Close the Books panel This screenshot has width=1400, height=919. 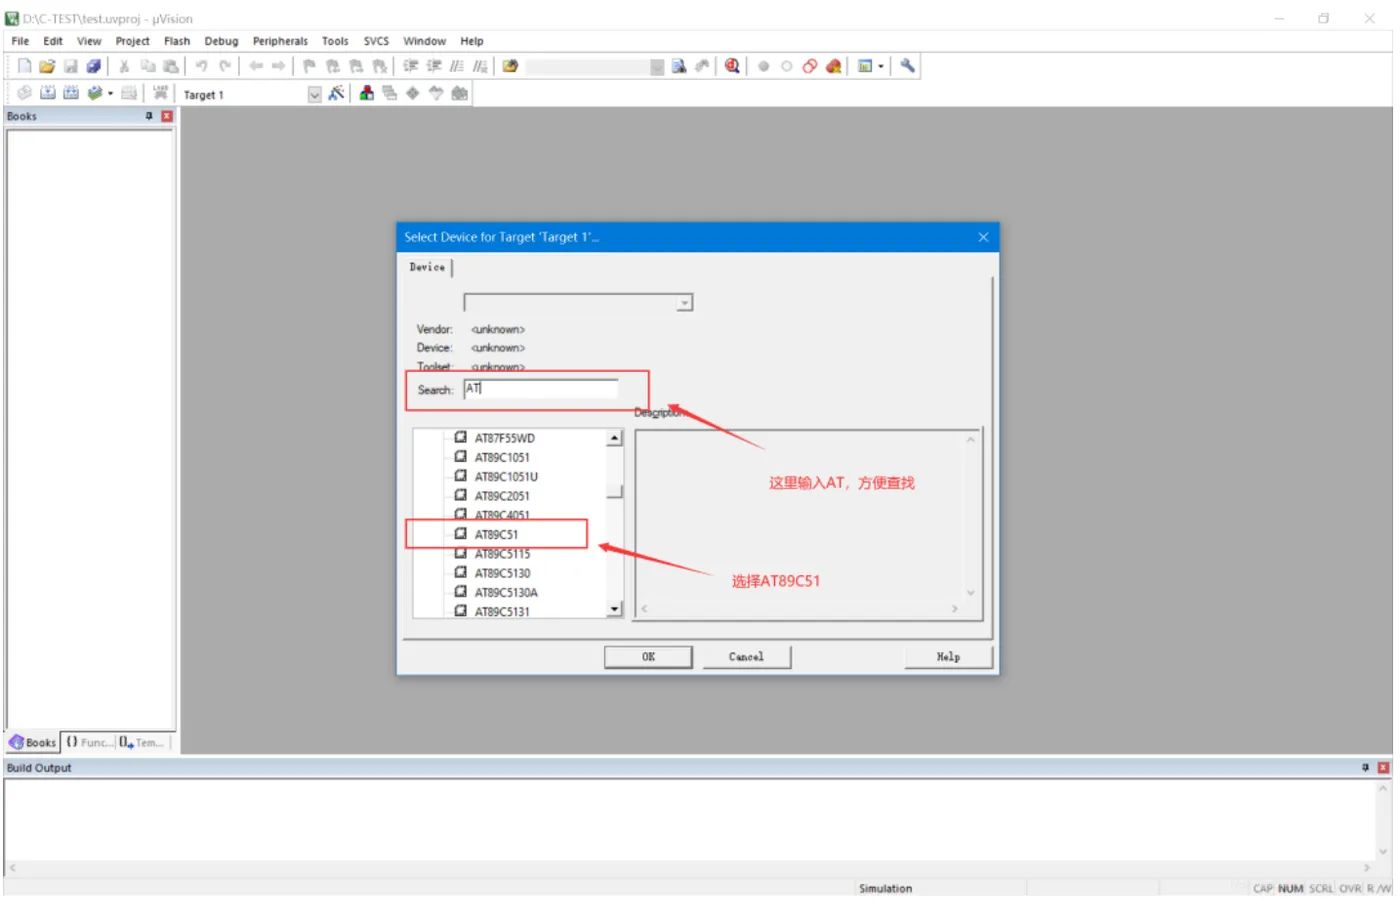point(167,116)
